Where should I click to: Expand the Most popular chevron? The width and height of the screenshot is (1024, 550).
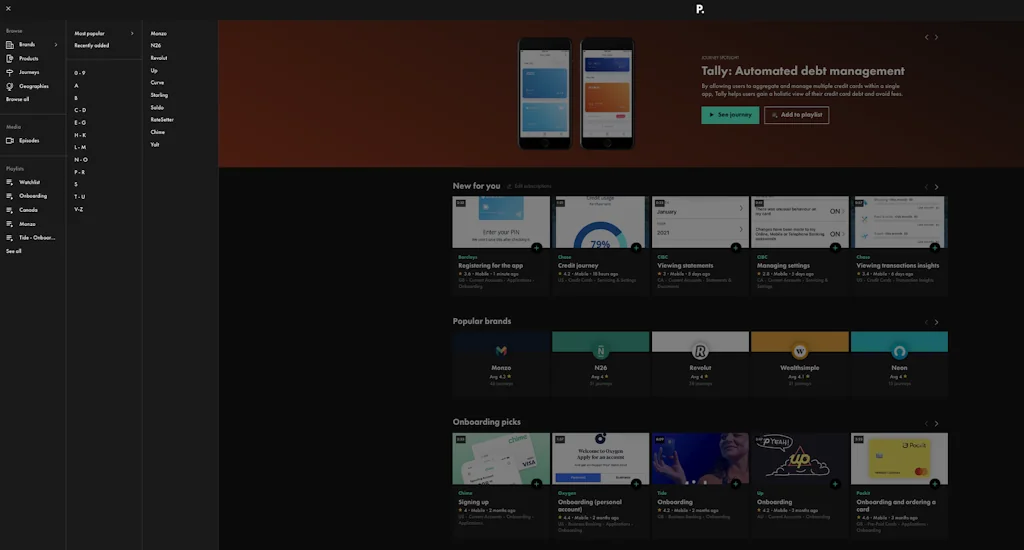pyautogui.click(x=132, y=33)
